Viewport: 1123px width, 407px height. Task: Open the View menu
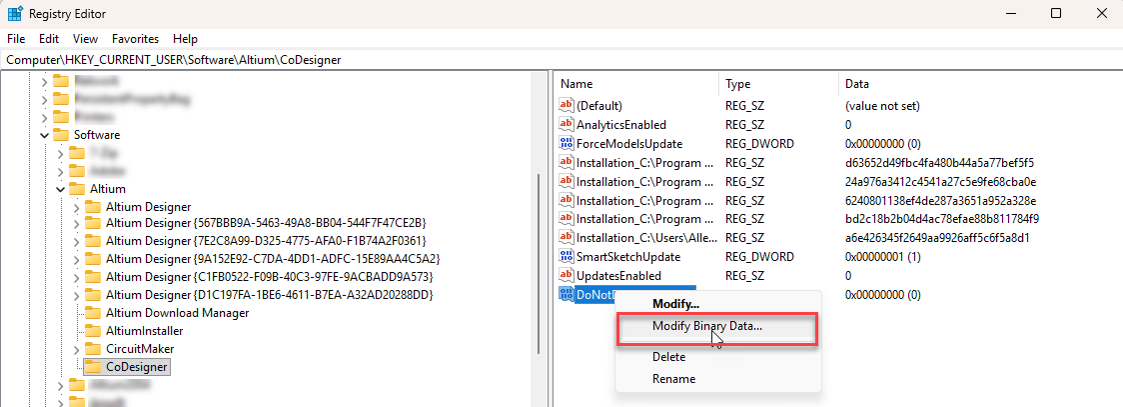point(85,39)
